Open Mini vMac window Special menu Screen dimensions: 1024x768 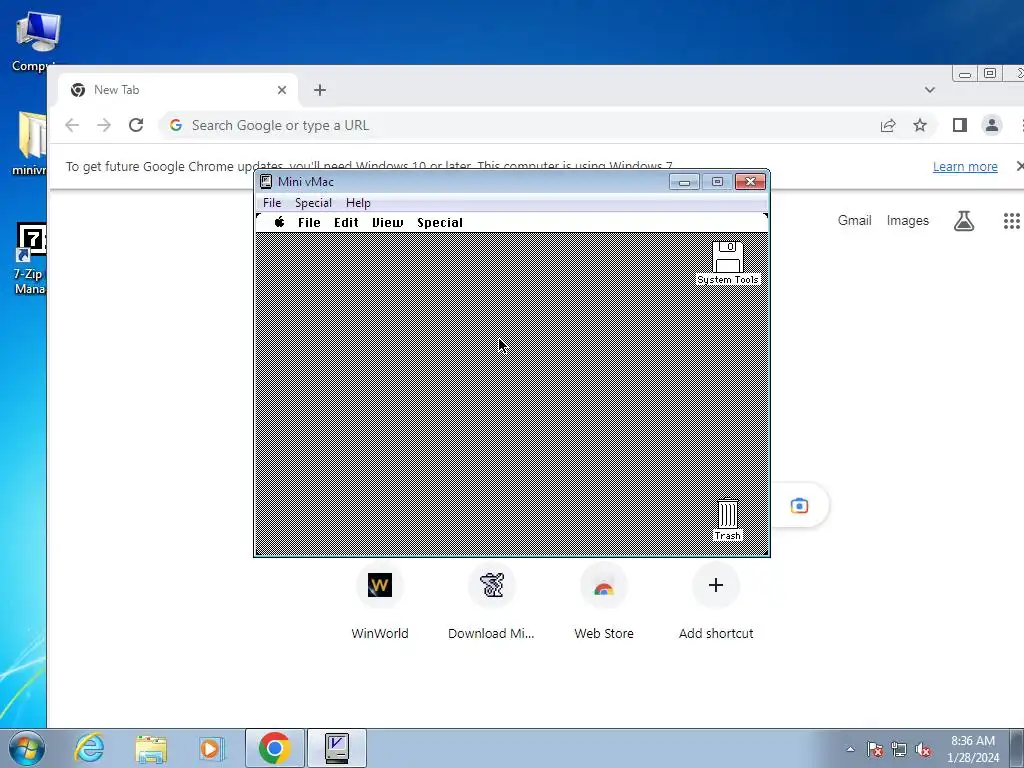tap(313, 202)
